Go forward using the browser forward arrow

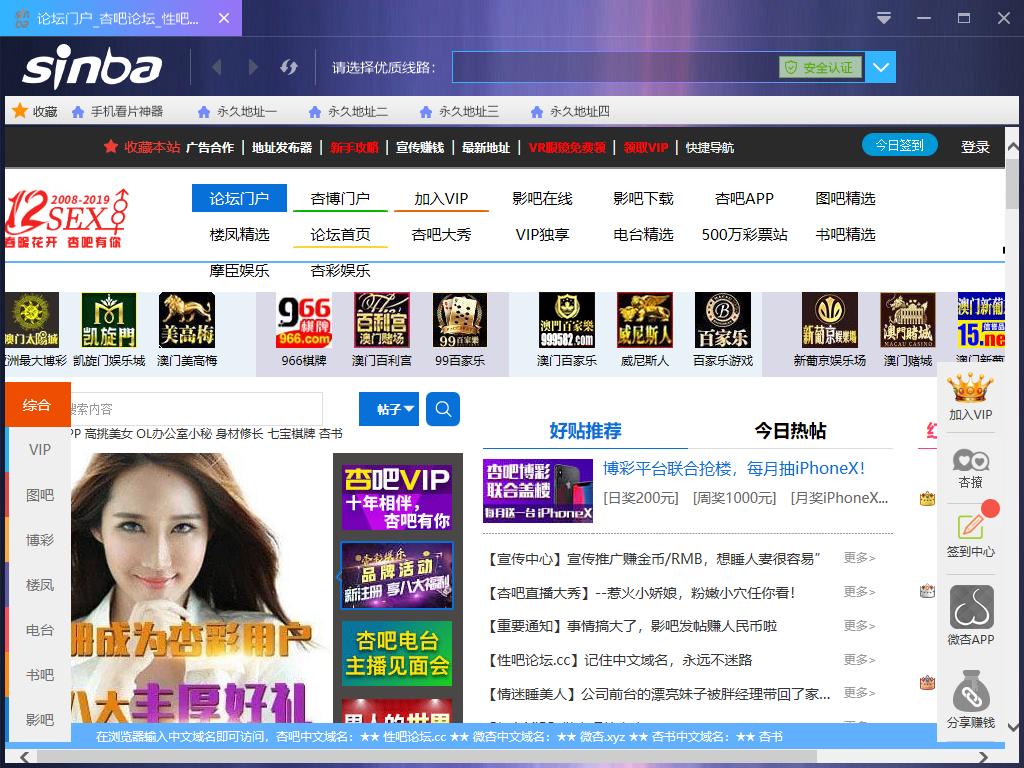click(x=253, y=67)
